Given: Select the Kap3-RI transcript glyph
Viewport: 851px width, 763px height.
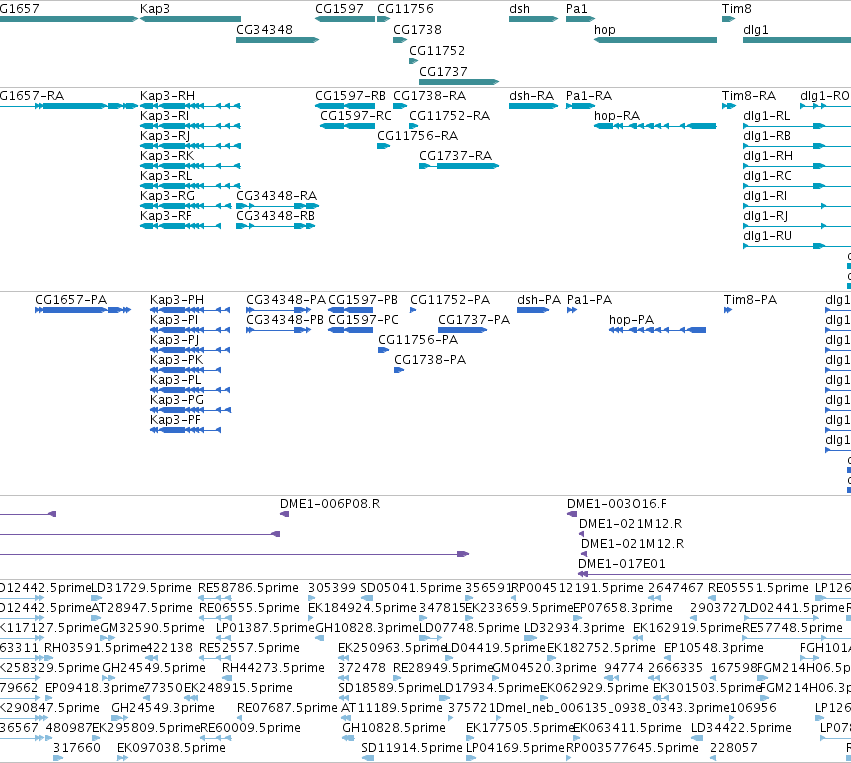Looking at the screenshot, I should 190,126.
